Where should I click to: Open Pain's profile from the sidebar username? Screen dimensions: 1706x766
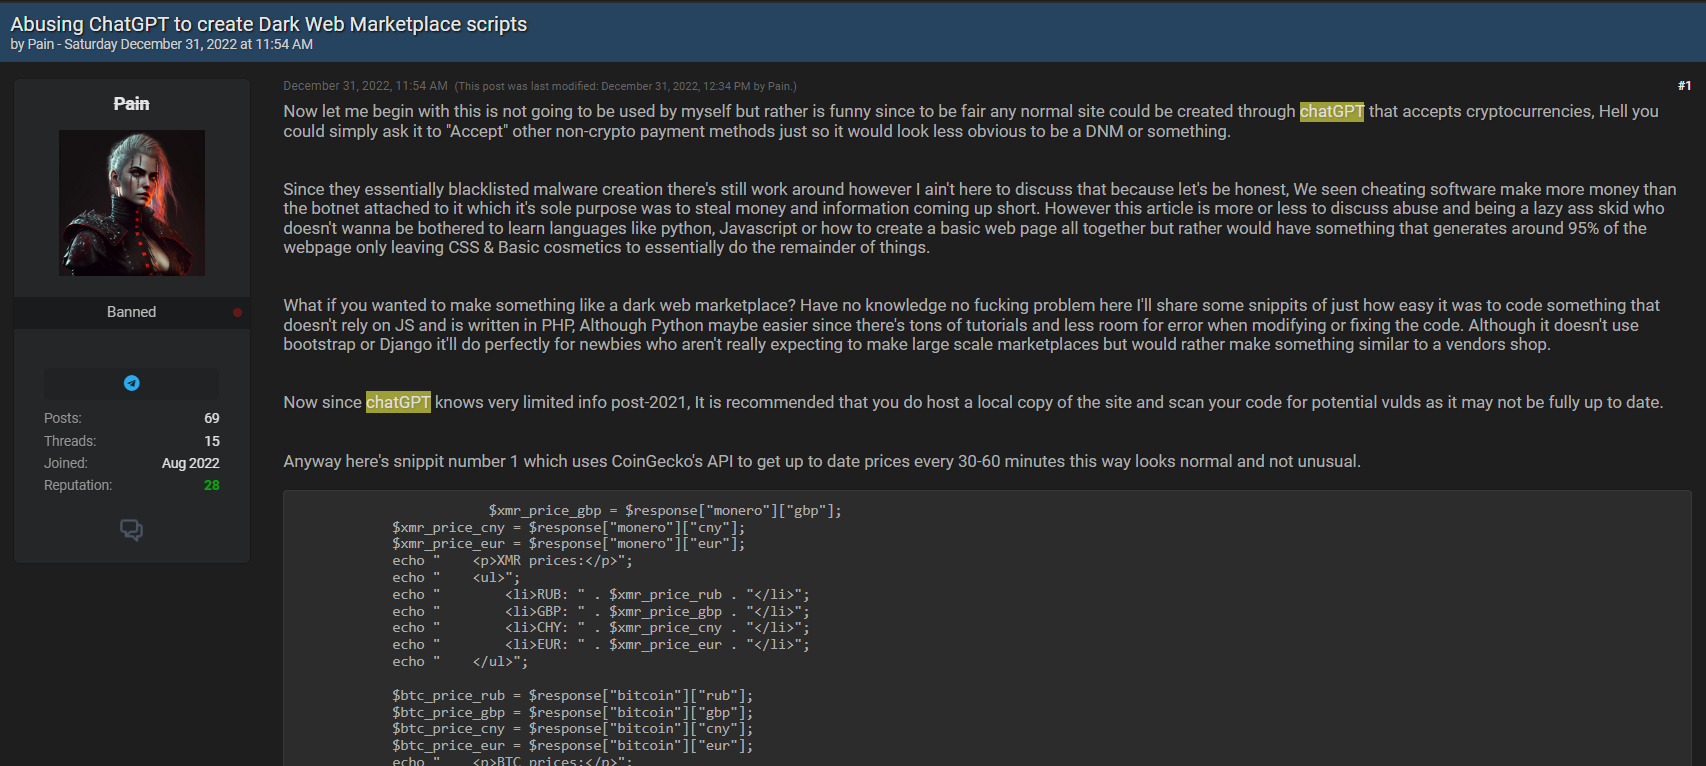point(131,104)
